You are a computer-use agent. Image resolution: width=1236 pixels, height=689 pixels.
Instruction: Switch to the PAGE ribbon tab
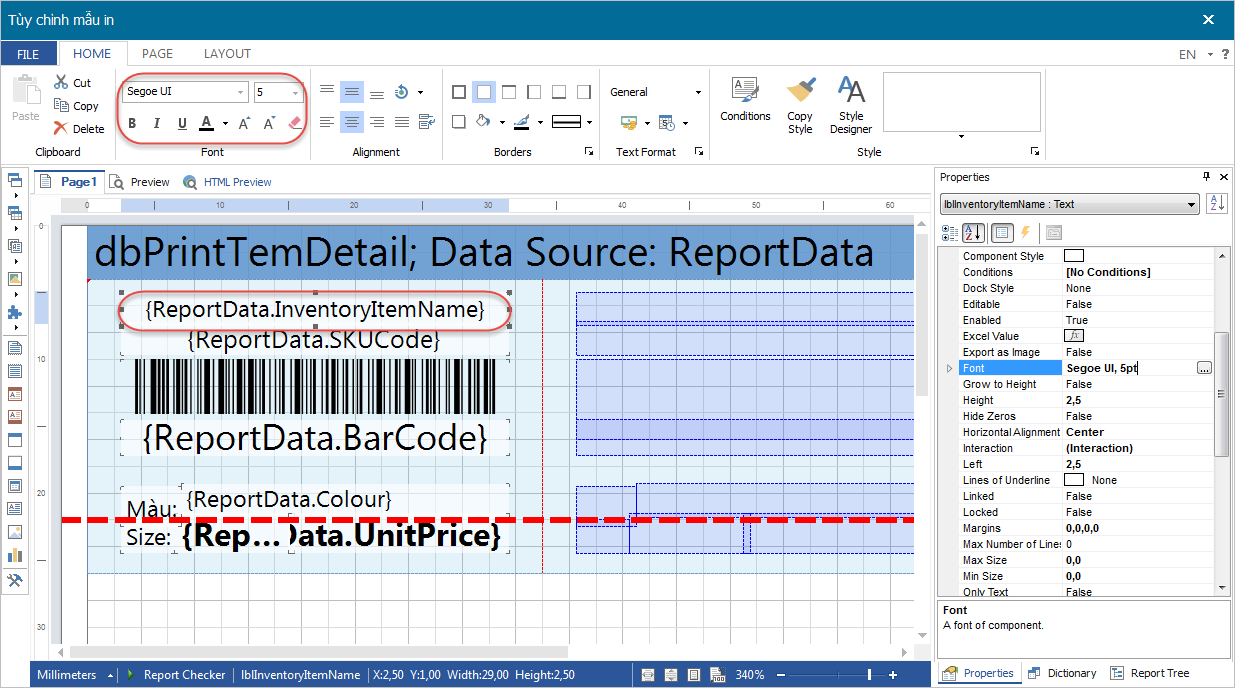pos(157,54)
